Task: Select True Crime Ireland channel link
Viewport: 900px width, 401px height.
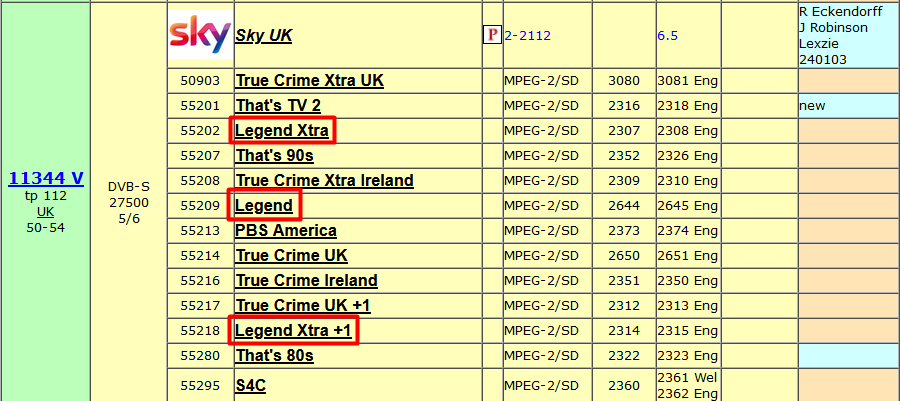Action: [306, 280]
